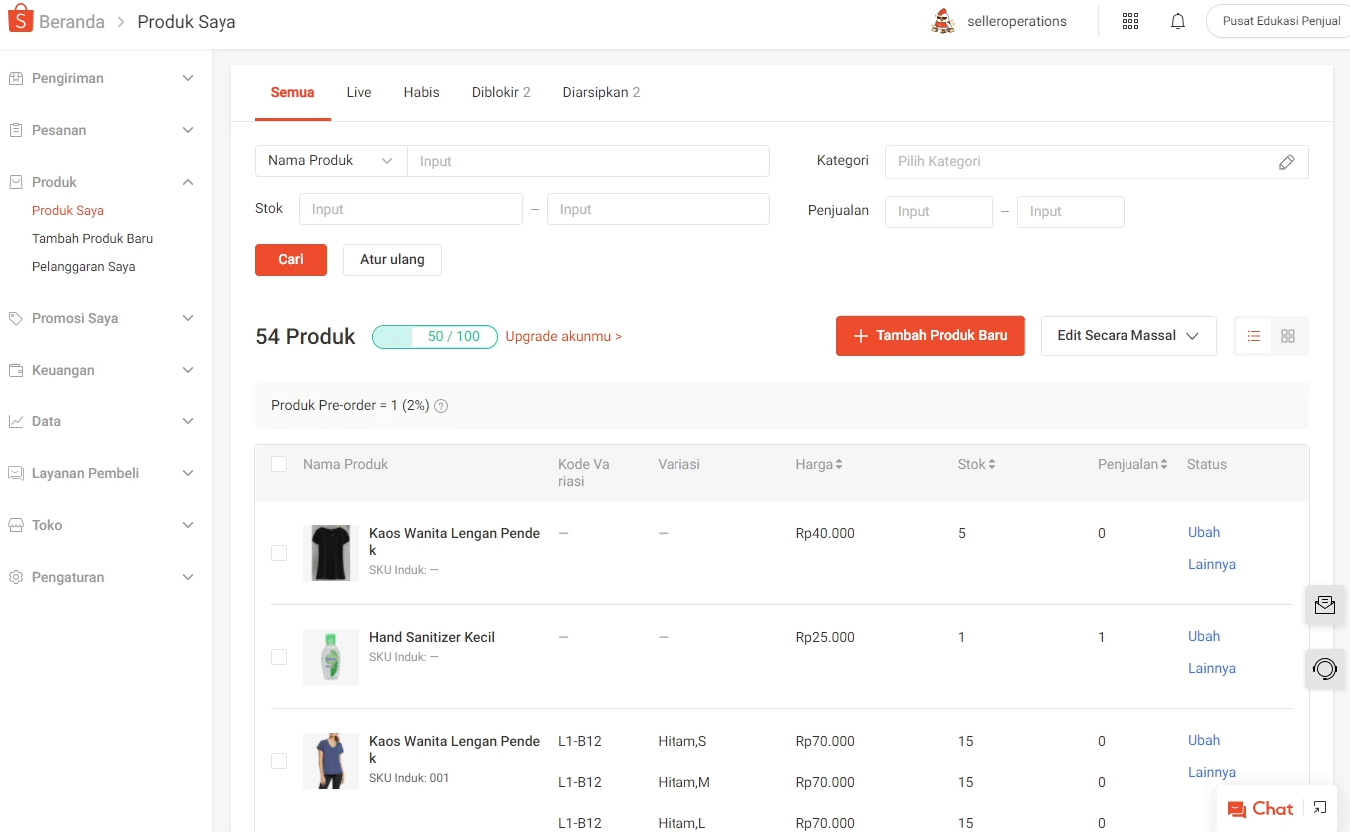Image resolution: width=1350 pixels, height=832 pixels.
Task: Click the Shopee logo icon
Action: click(21, 20)
